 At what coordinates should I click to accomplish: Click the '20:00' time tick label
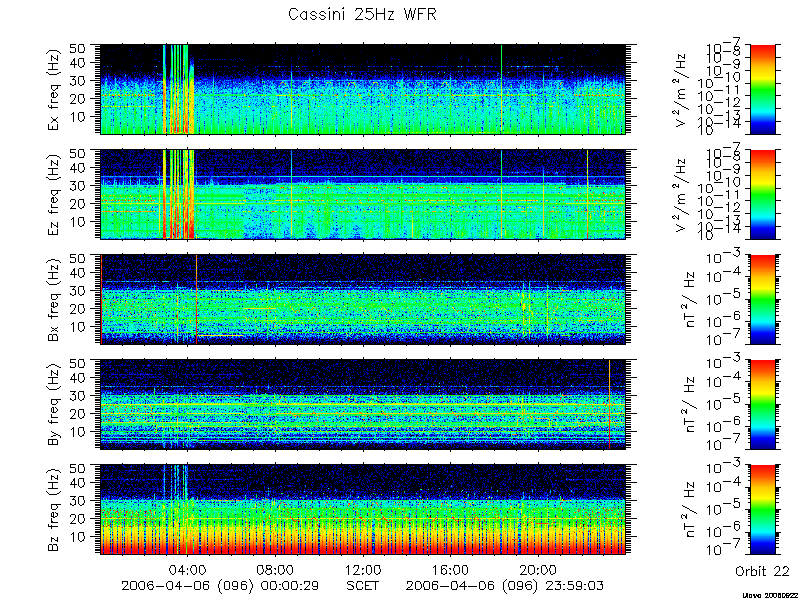539,570
